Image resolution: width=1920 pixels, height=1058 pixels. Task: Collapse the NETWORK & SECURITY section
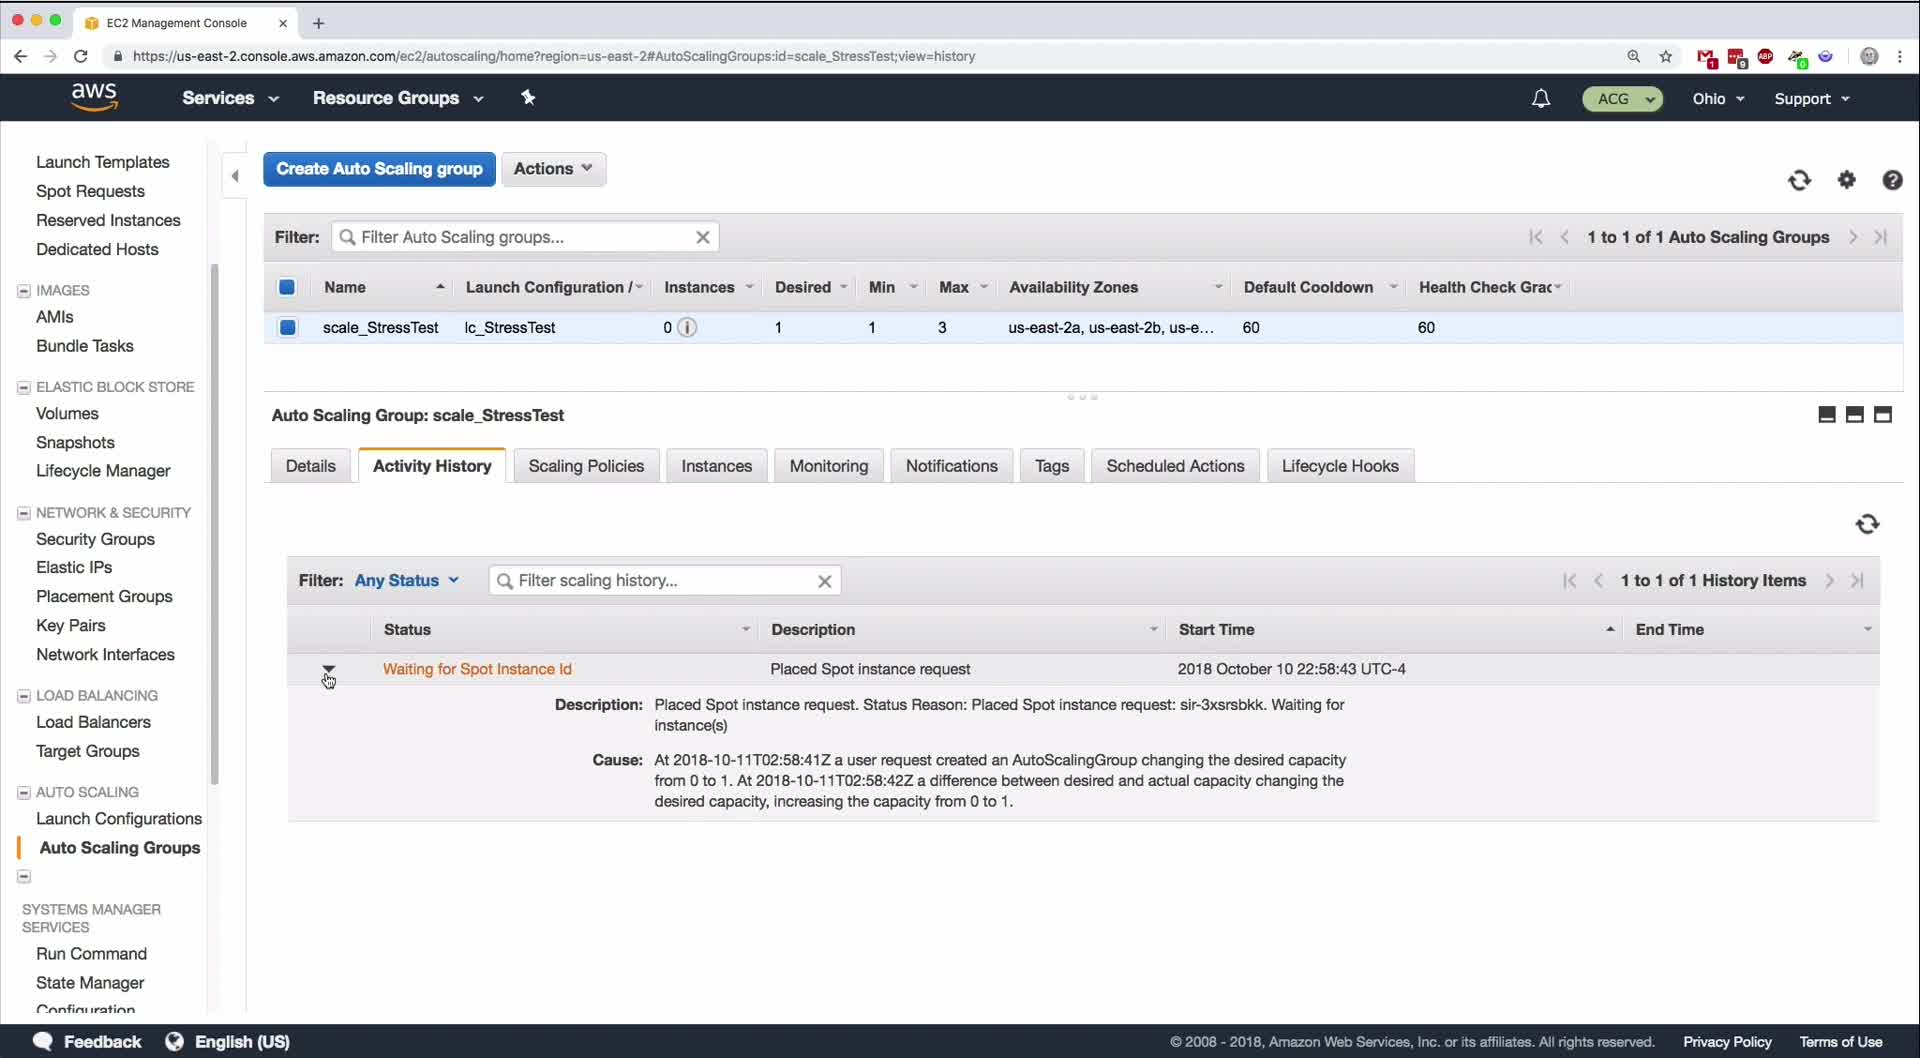pos(24,513)
